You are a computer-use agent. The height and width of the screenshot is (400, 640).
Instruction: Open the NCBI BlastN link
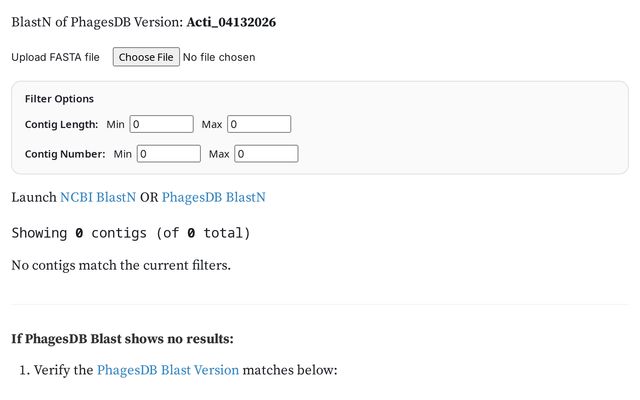[x=97, y=197]
